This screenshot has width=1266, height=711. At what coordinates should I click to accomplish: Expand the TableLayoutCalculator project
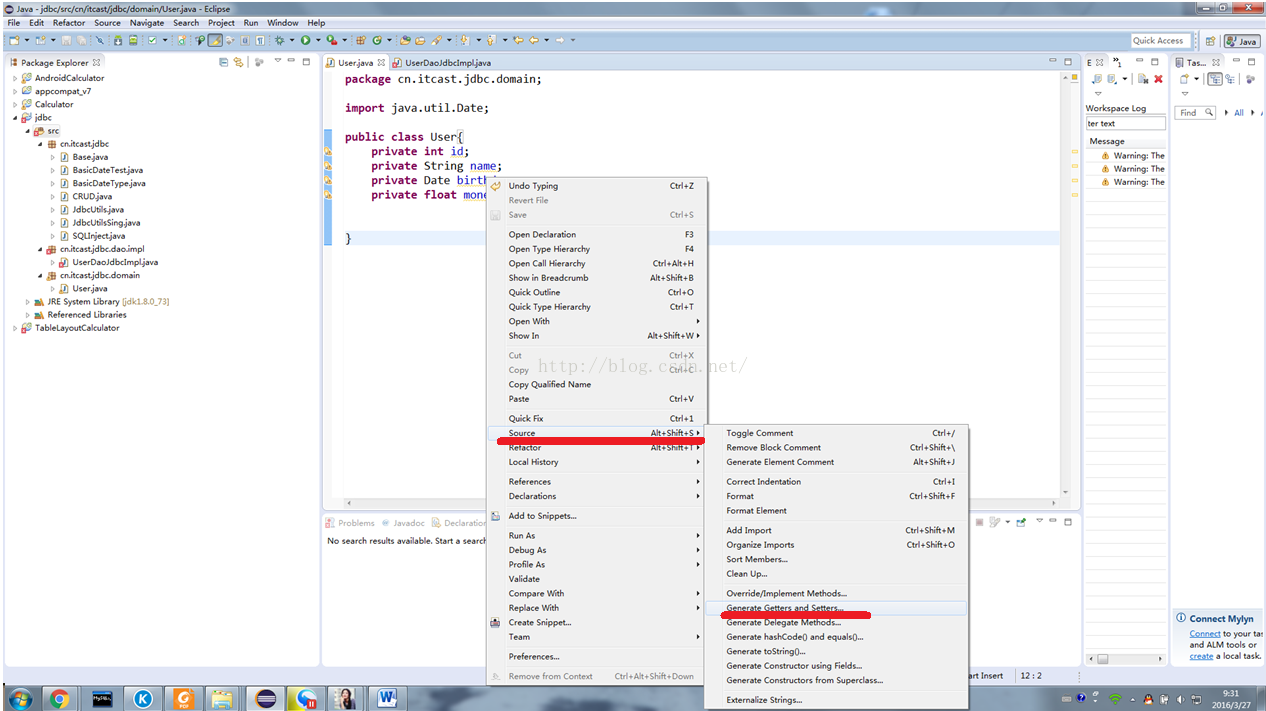point(15,328)
